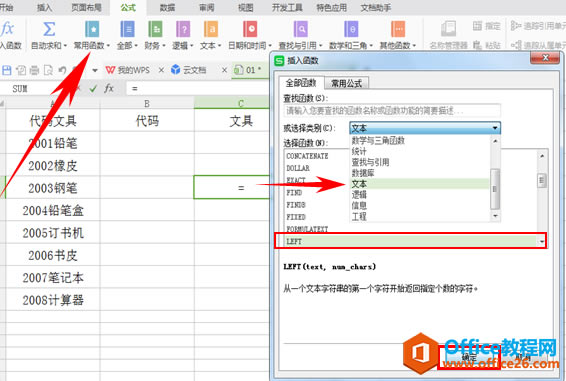This screenshot has height=381, width=566.
Task: Open the 财务 financial functions icon
Action: [x=155, y=29]
